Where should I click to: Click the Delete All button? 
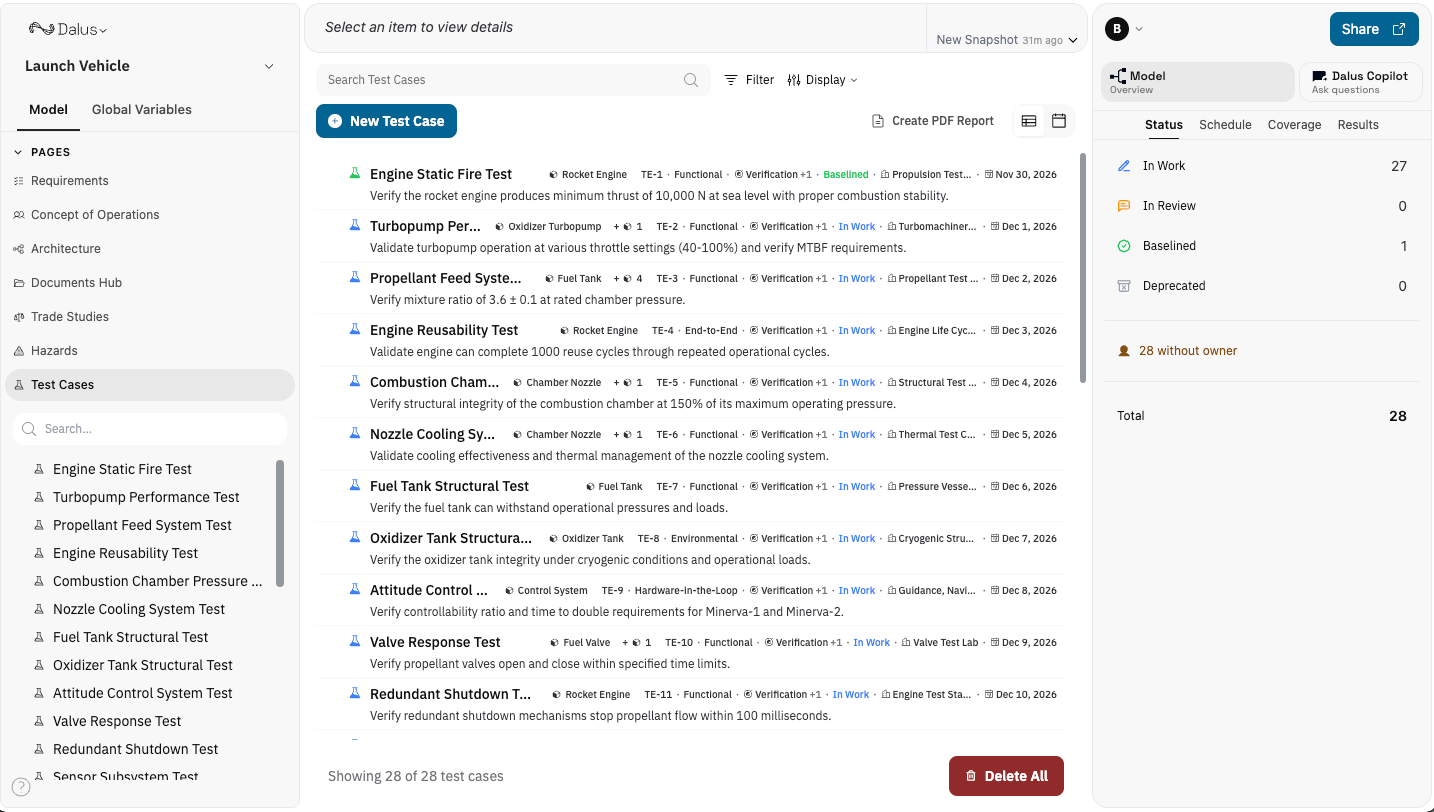(1006, 776)
